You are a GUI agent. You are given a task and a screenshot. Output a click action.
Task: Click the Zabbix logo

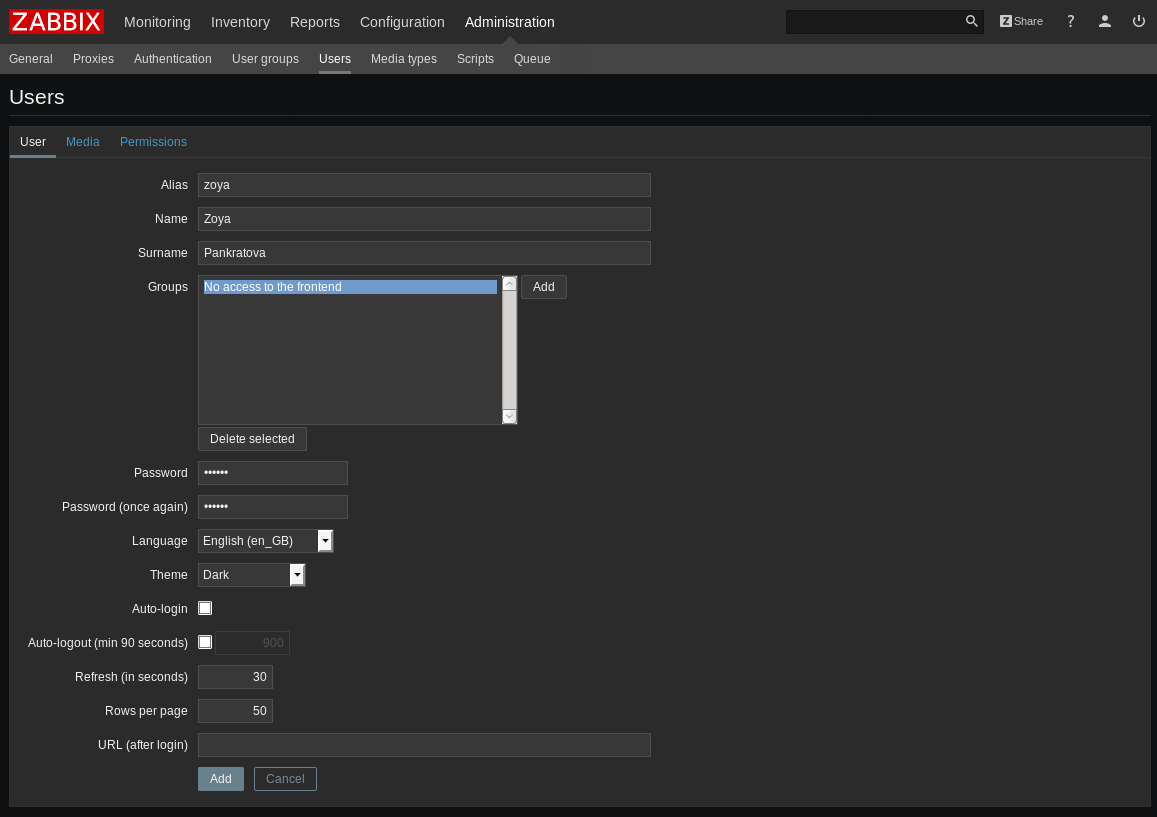click(x=57, y=22)
